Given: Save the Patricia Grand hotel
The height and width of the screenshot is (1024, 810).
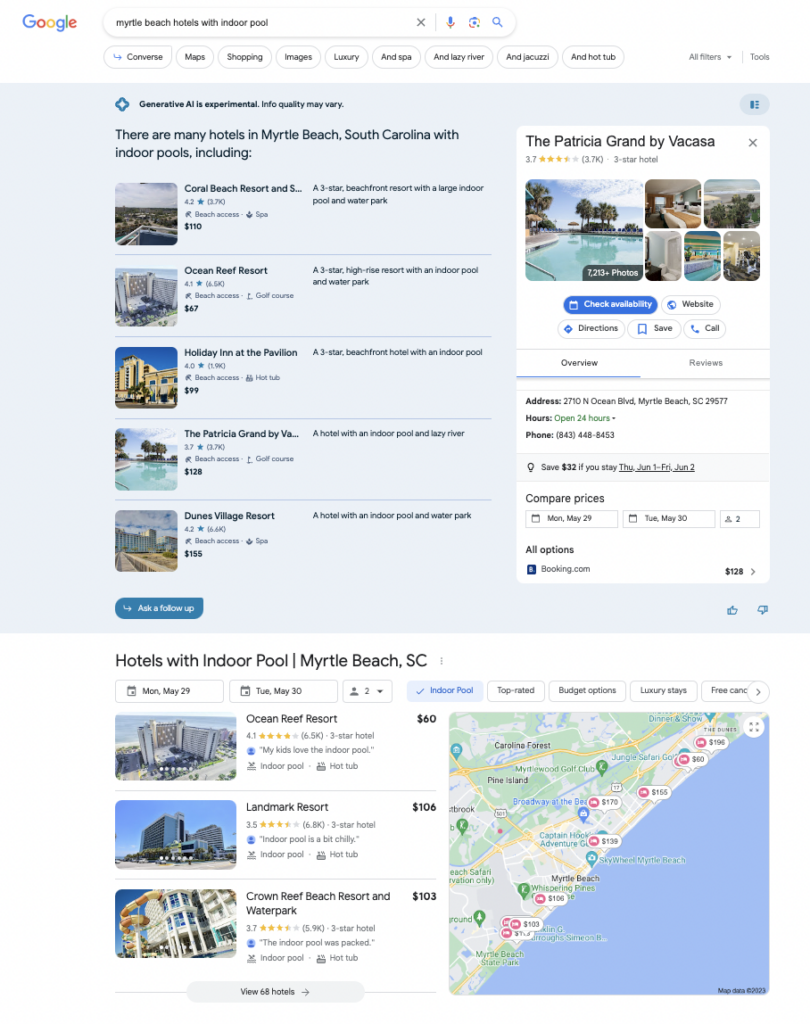Looking at the screenshot, I should point(655,328).
